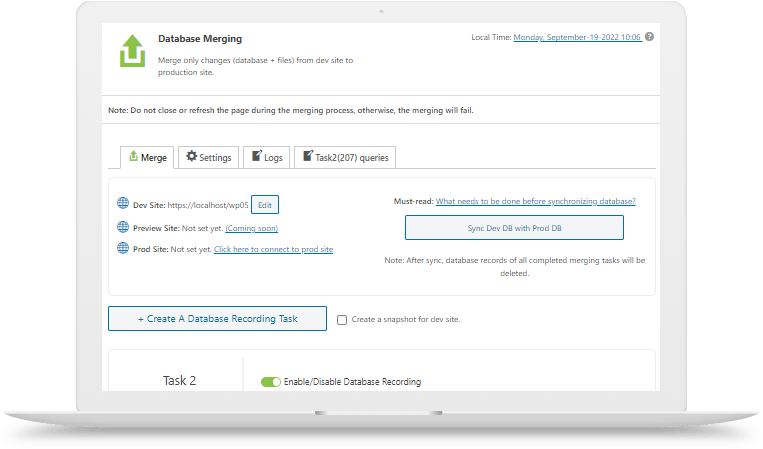763x449 pixels.
Task: Click the Task 2 heading text
Action: 180,380
